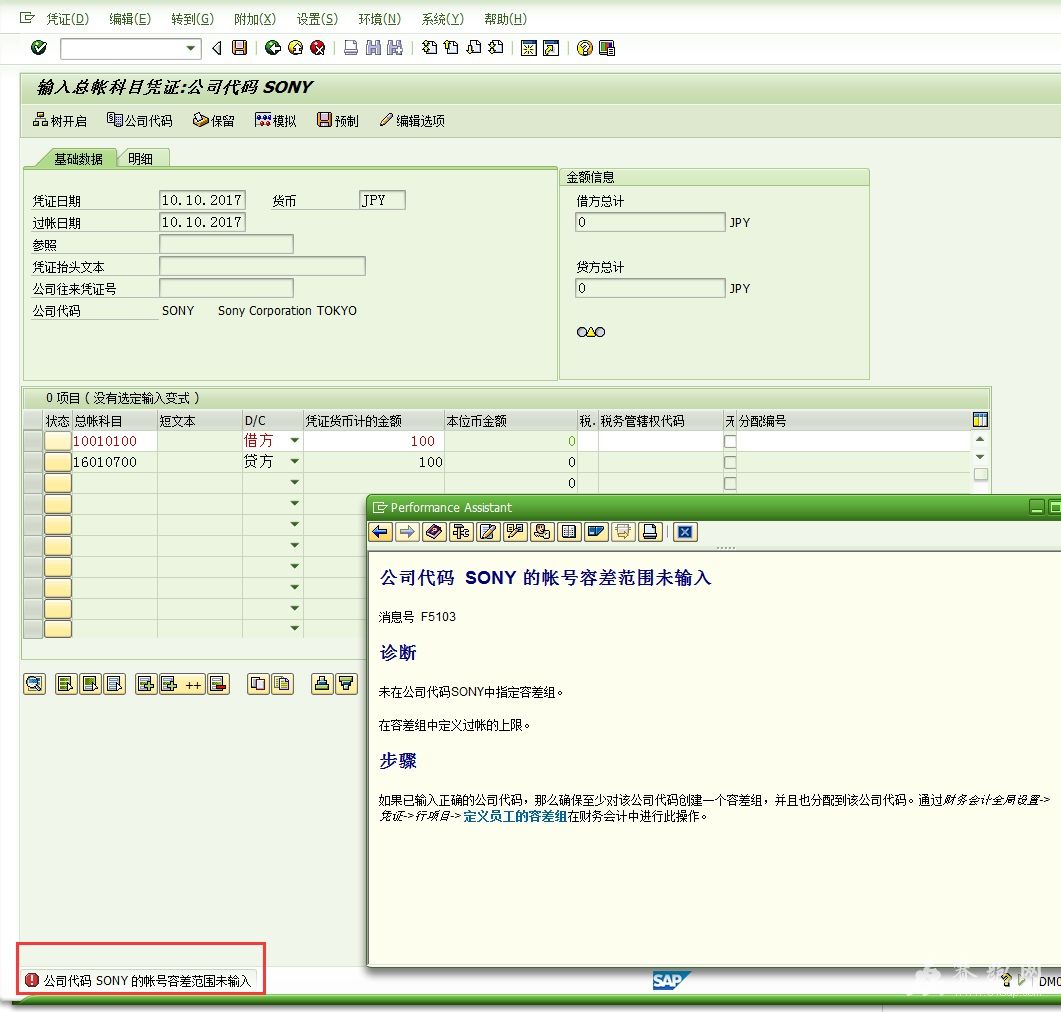Click the Save (floppy disk) icon

tap(240, 47)
